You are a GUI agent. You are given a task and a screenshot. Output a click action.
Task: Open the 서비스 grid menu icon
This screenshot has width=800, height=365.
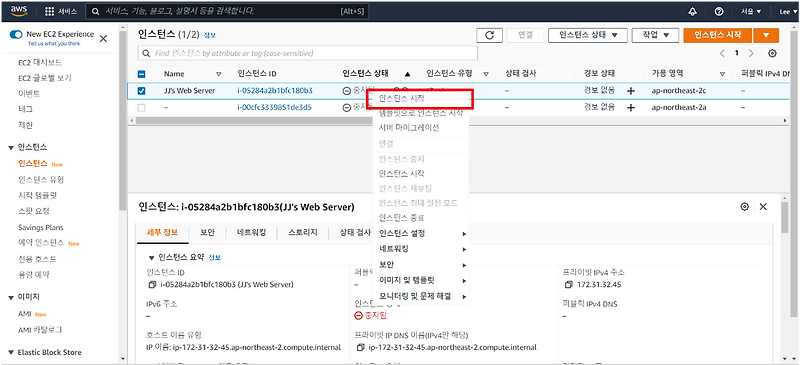pyautogui.click(x=49, y=11)
